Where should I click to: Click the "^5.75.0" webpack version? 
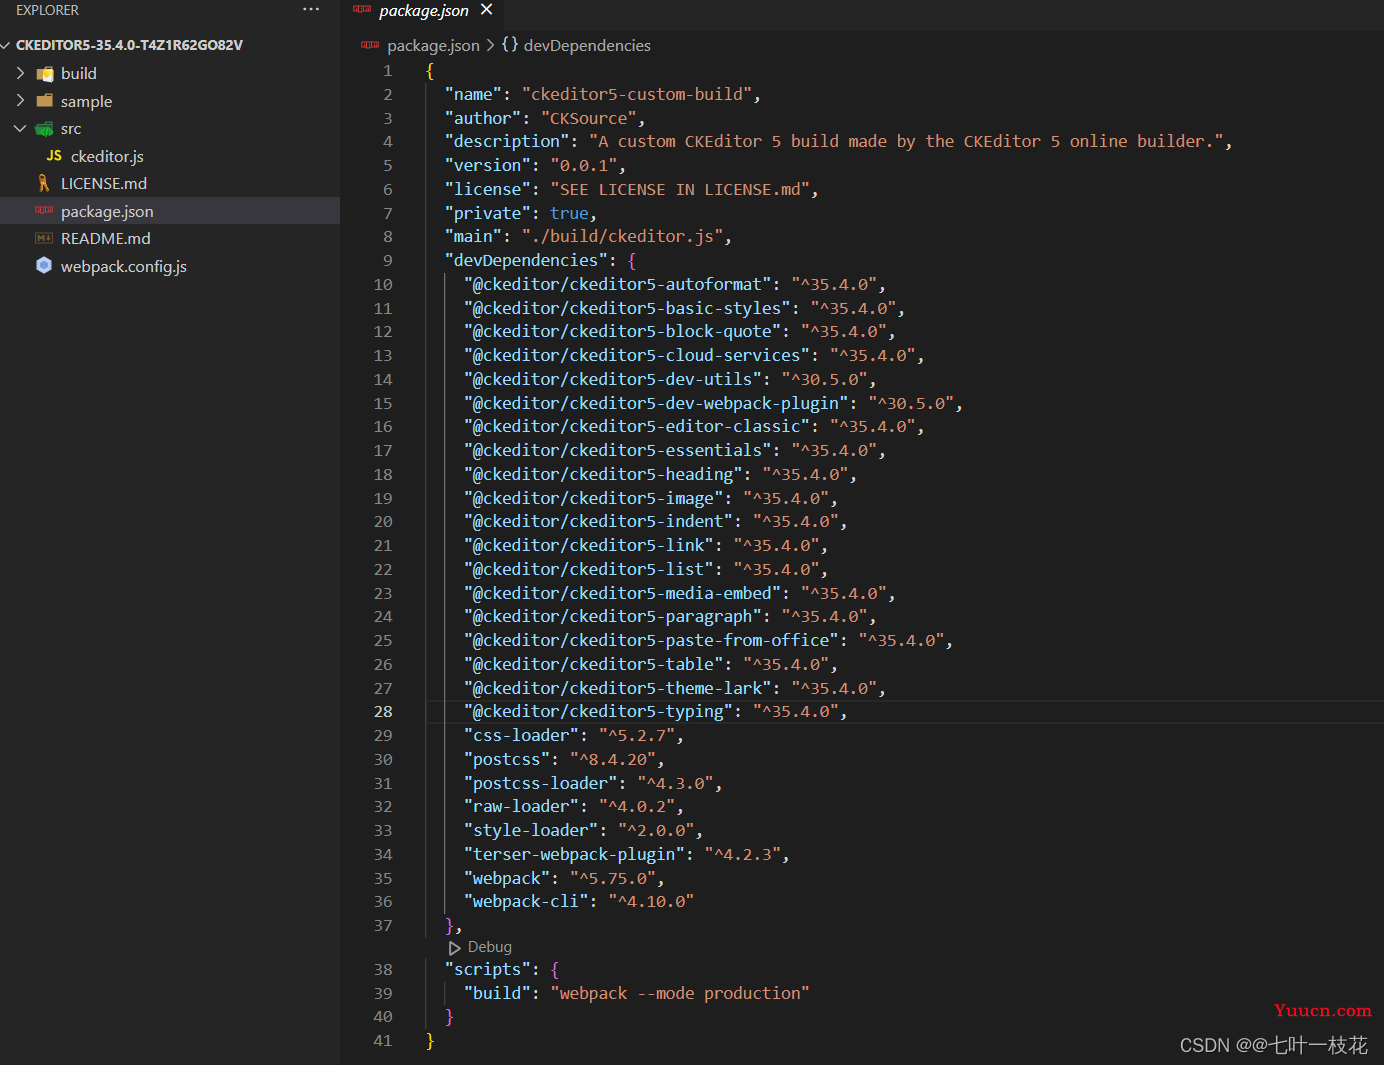(x=612, y=878)
